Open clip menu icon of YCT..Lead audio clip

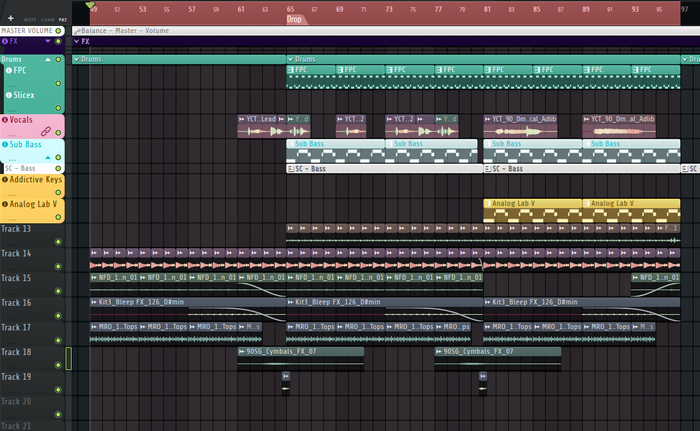tap(242, 119)
